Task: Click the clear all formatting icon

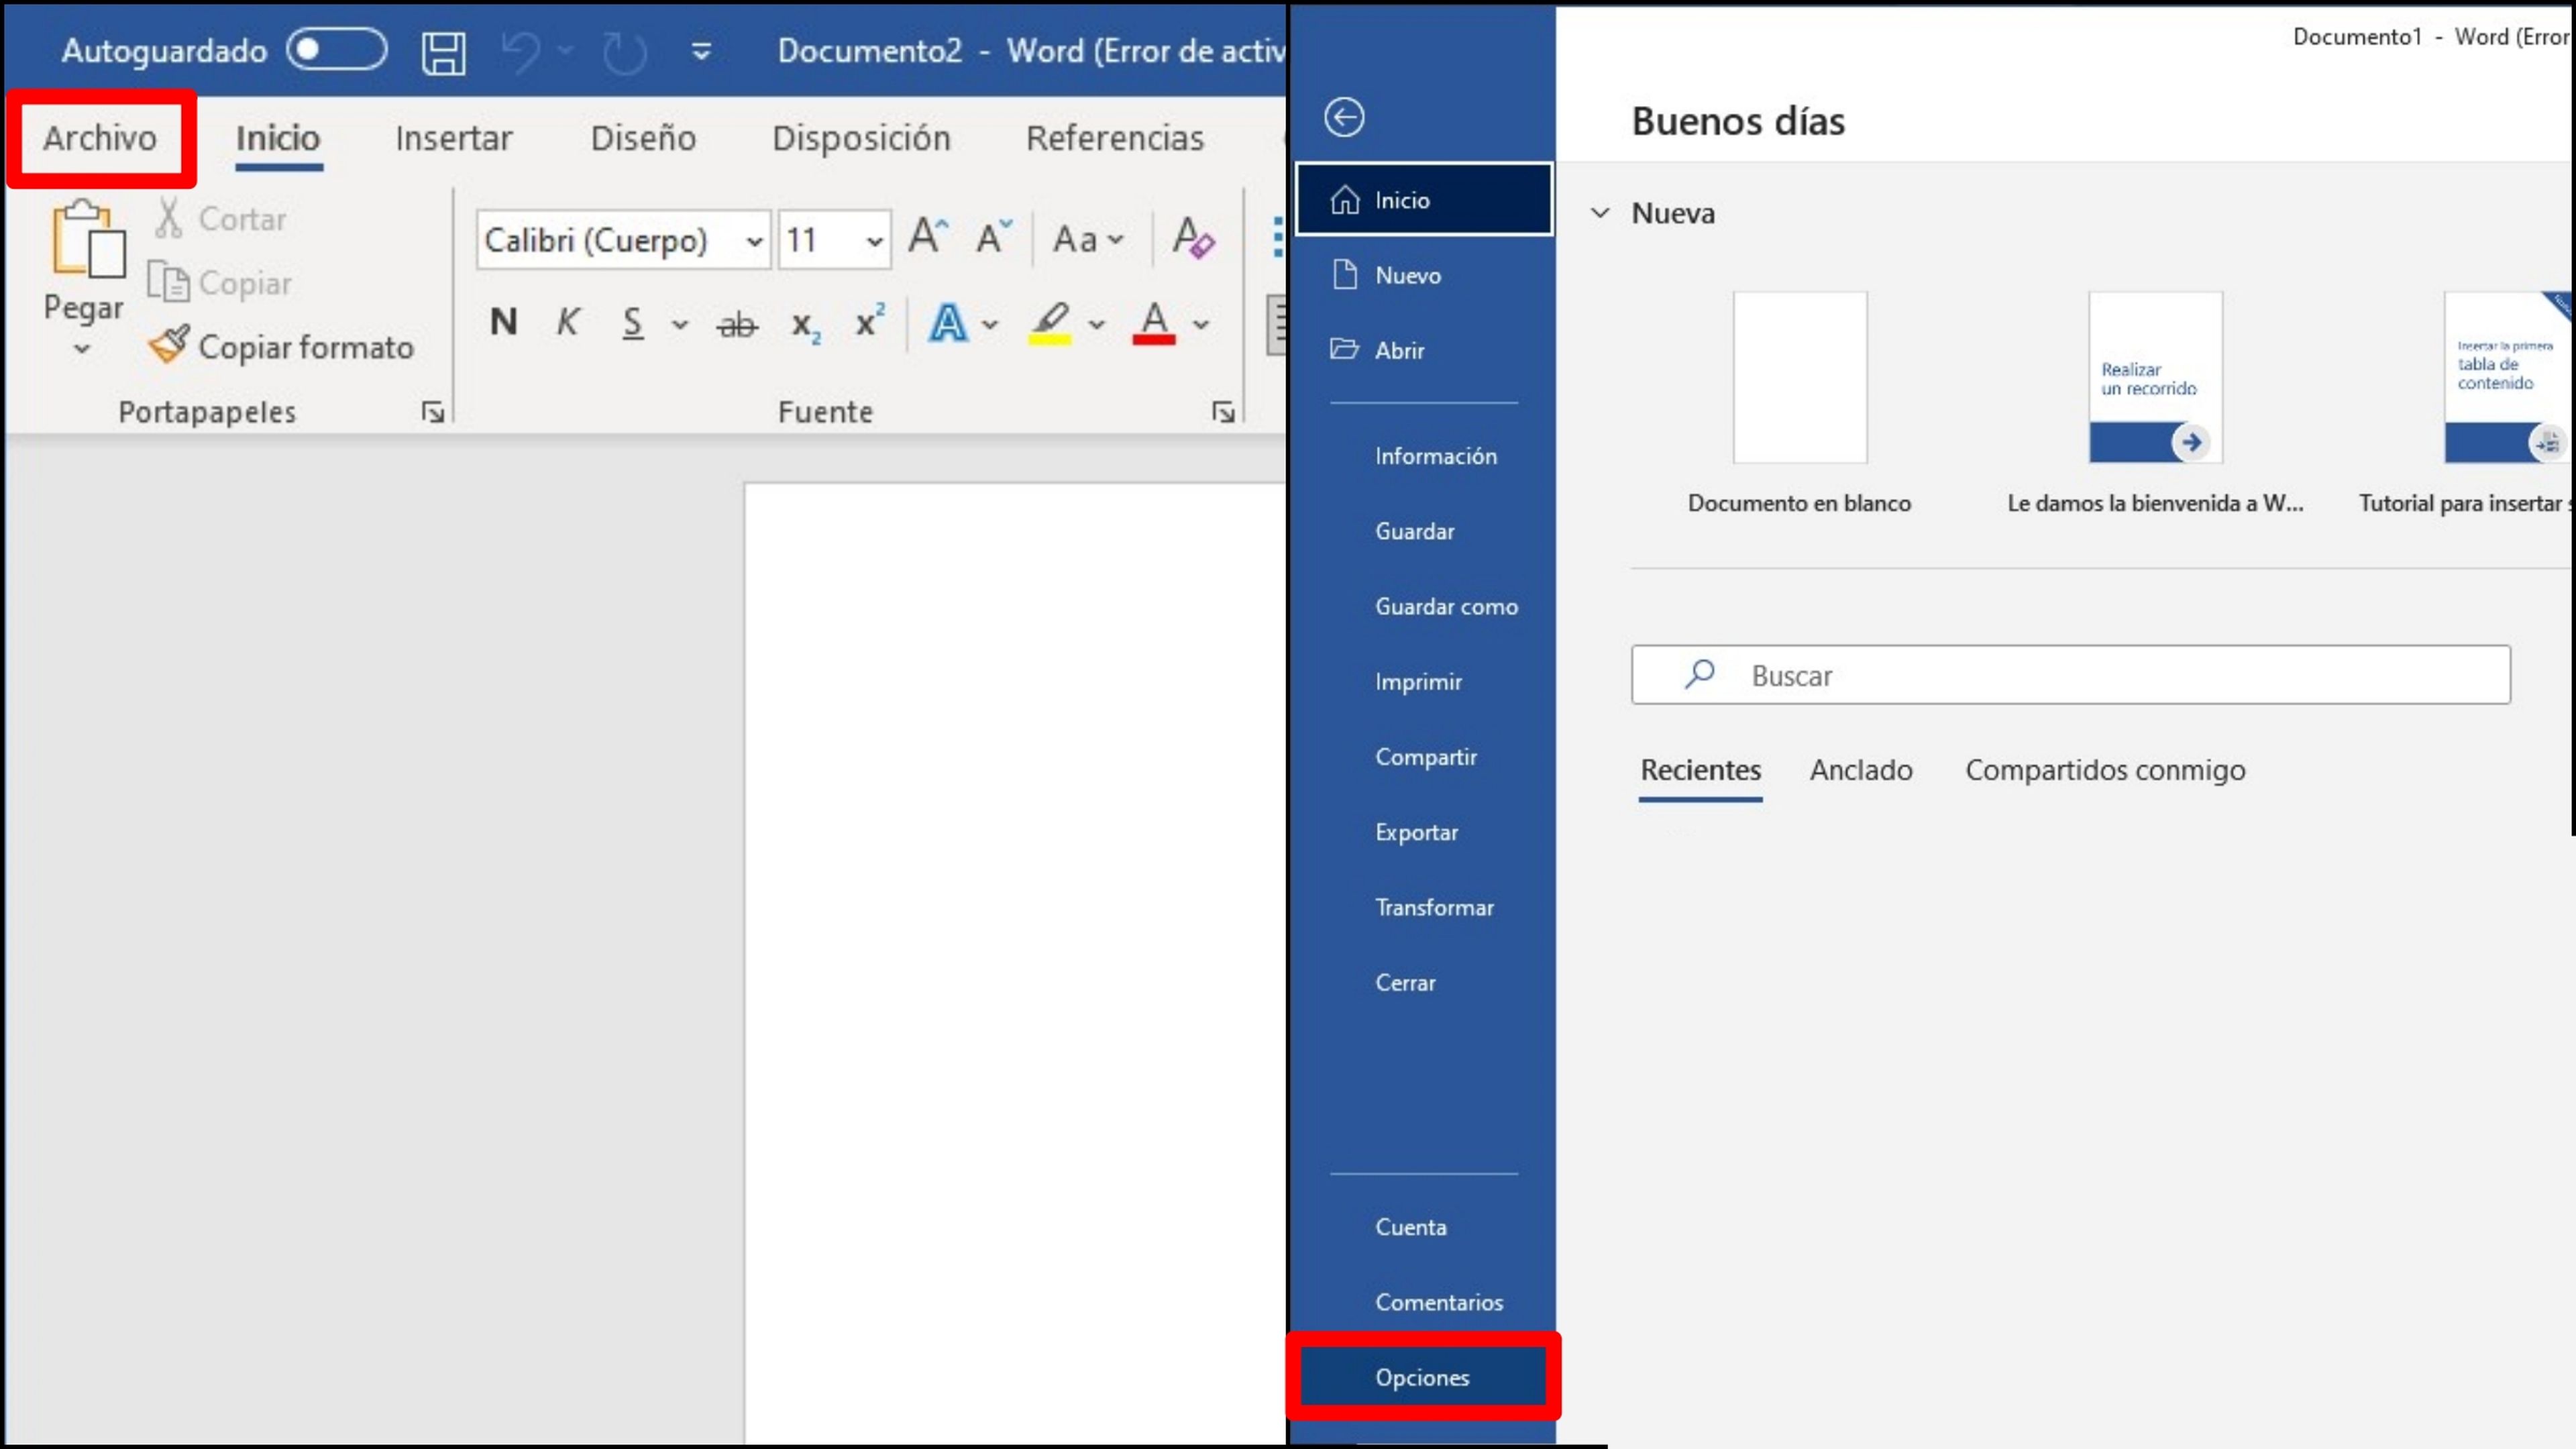Action: tap(1193, 238)
